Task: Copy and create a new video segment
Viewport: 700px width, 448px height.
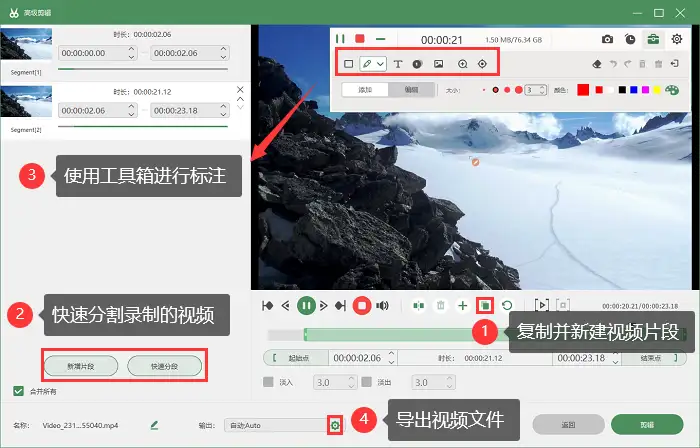Action: click(485, 306)
